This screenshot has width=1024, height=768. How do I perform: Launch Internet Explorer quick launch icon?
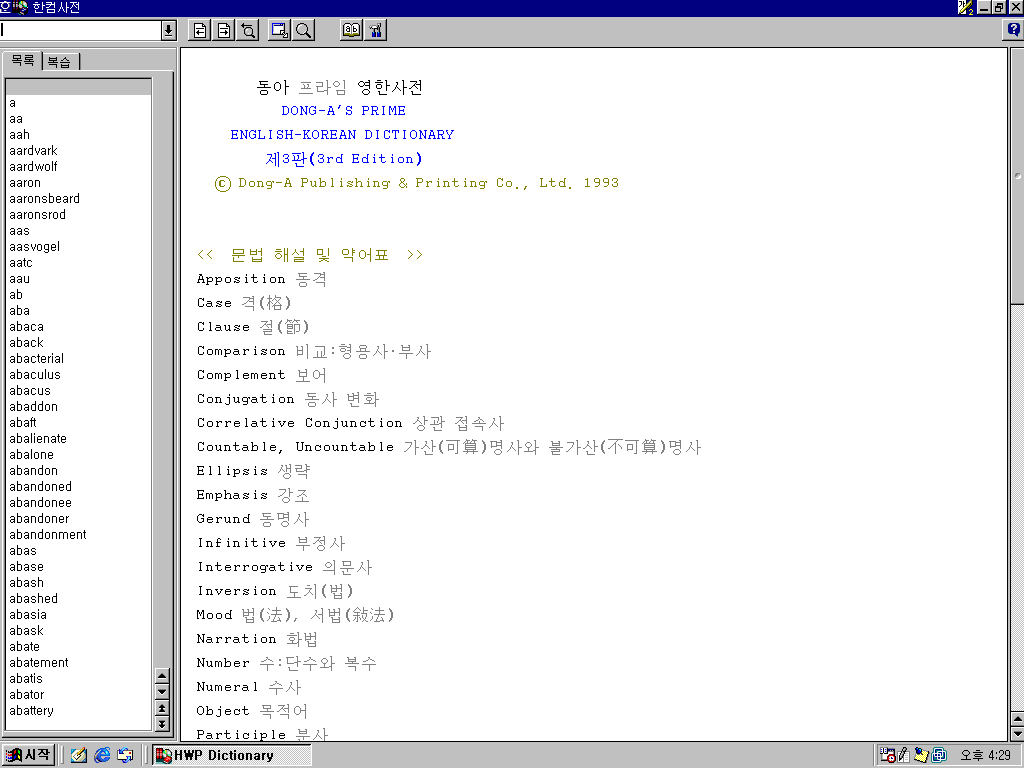(x=102, y=756)
